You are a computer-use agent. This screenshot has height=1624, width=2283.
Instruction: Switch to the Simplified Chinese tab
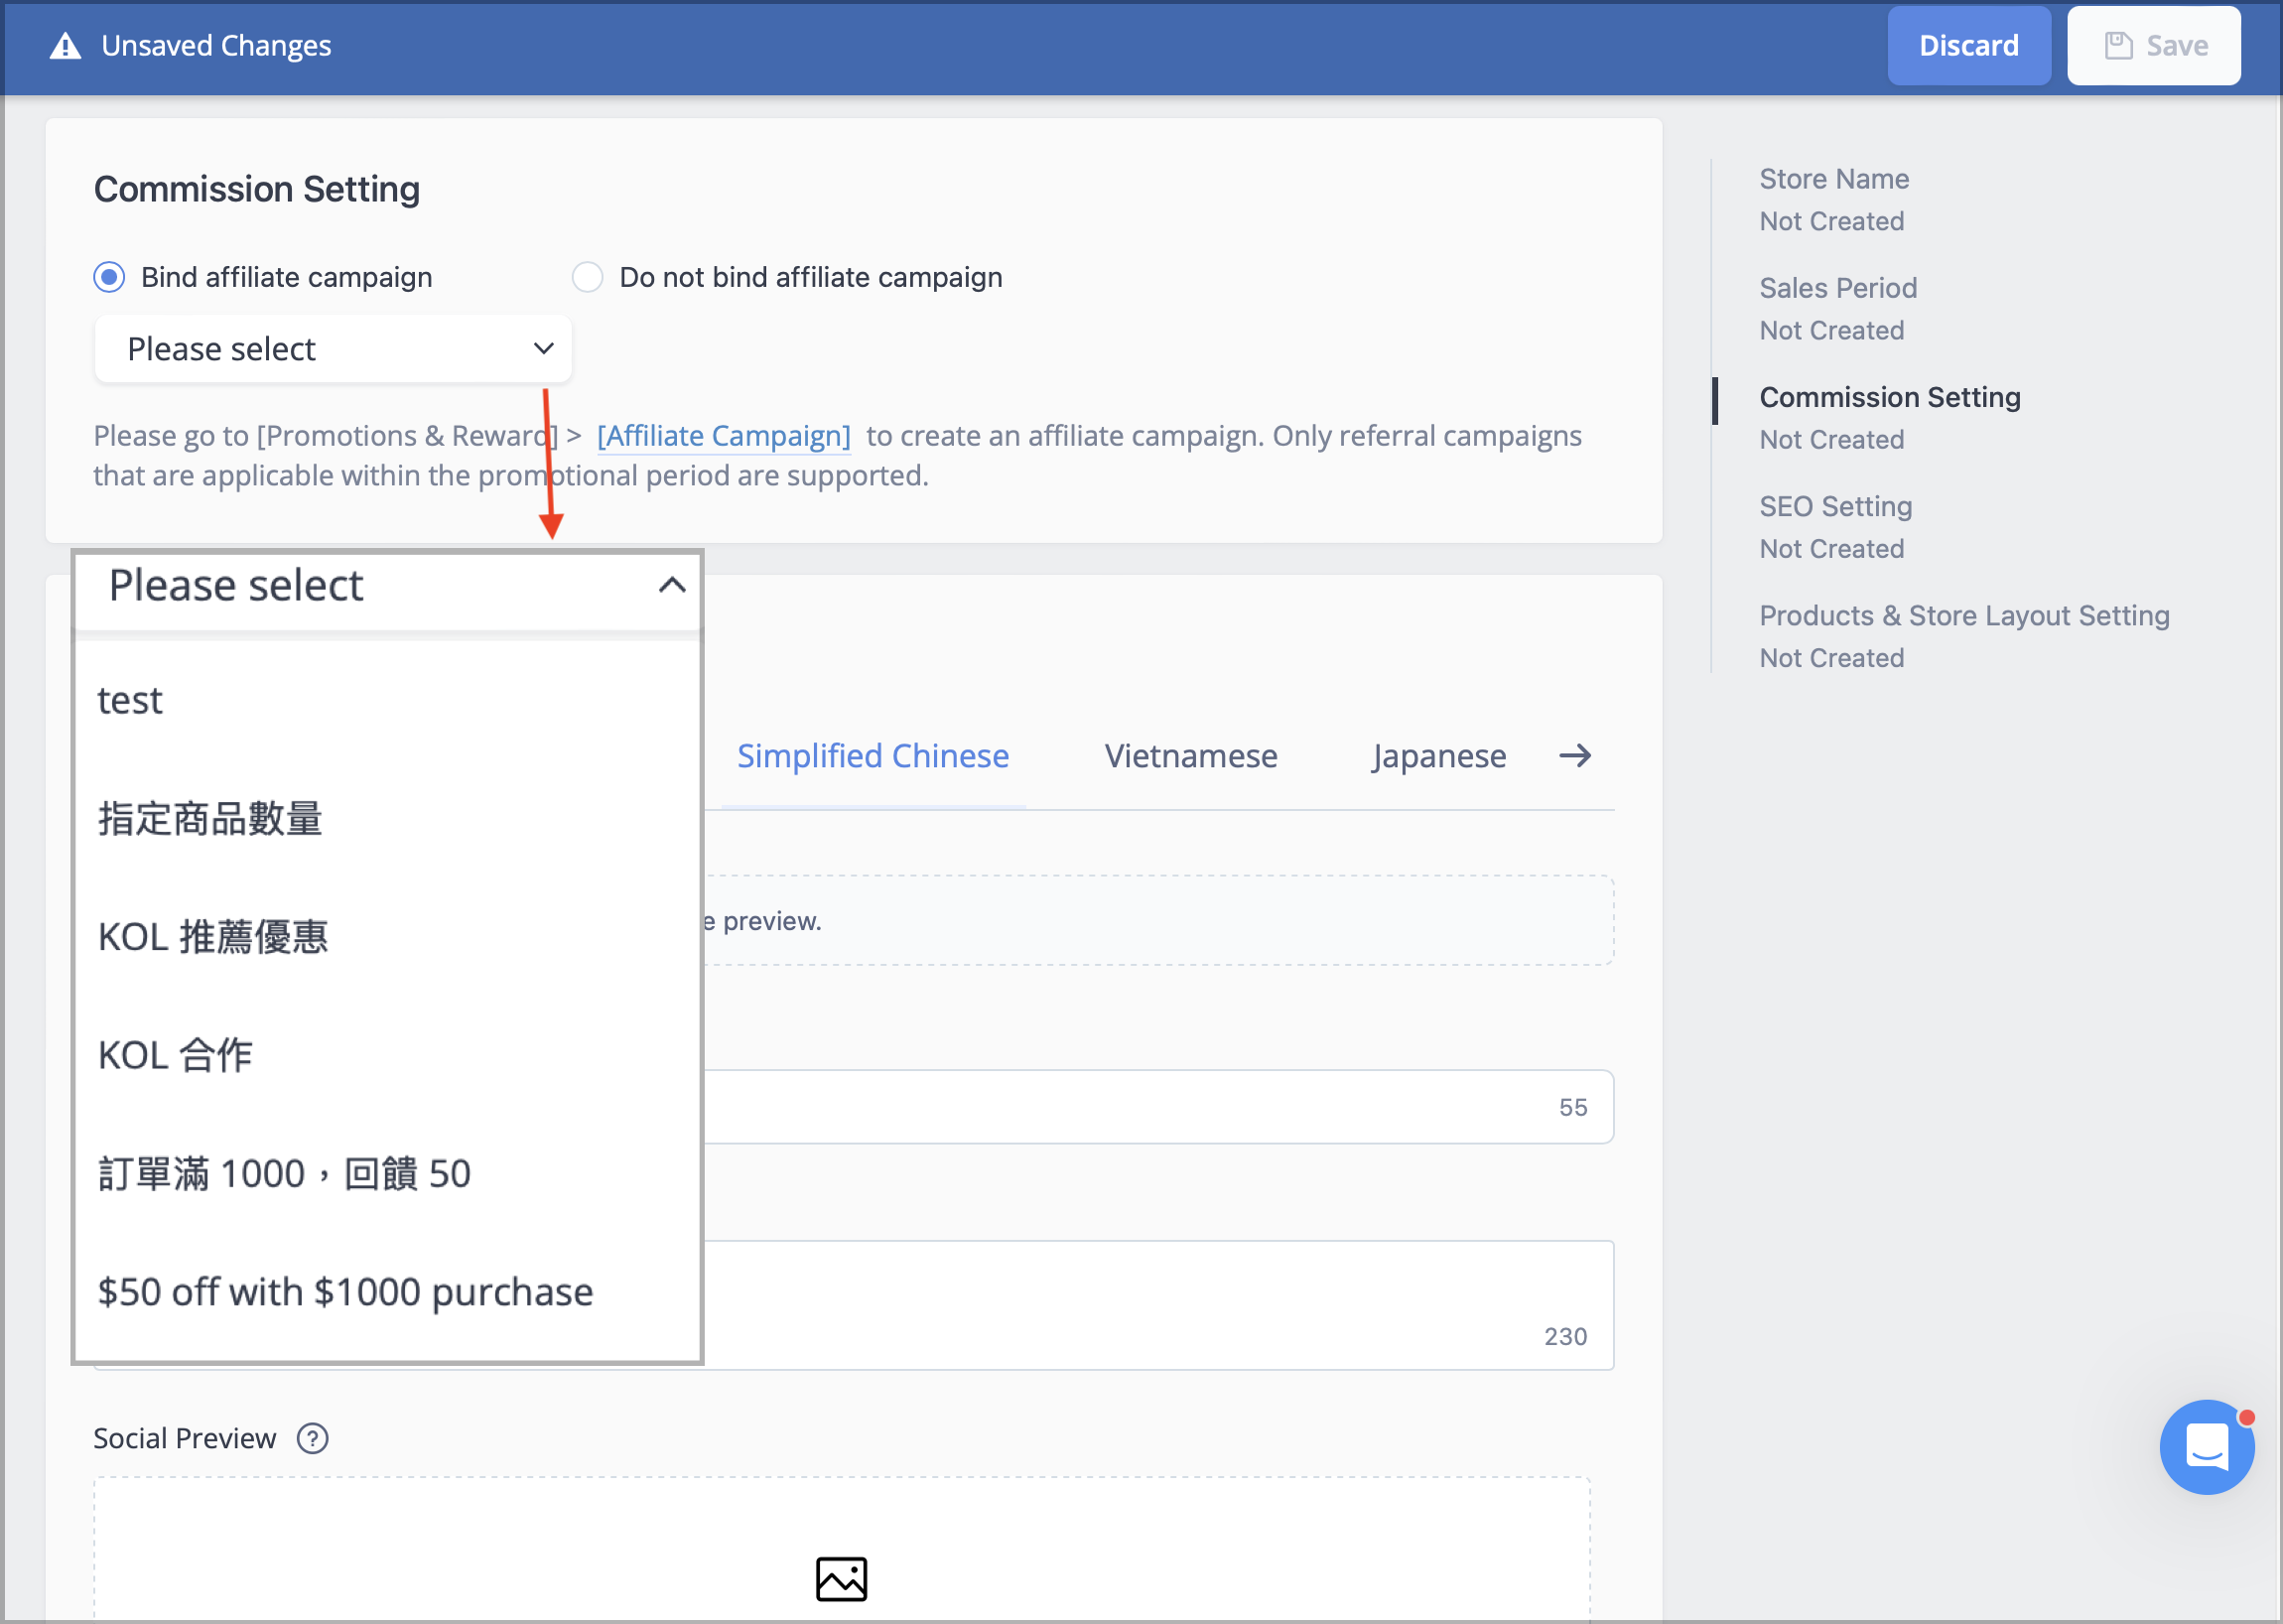tap(872, 756)
